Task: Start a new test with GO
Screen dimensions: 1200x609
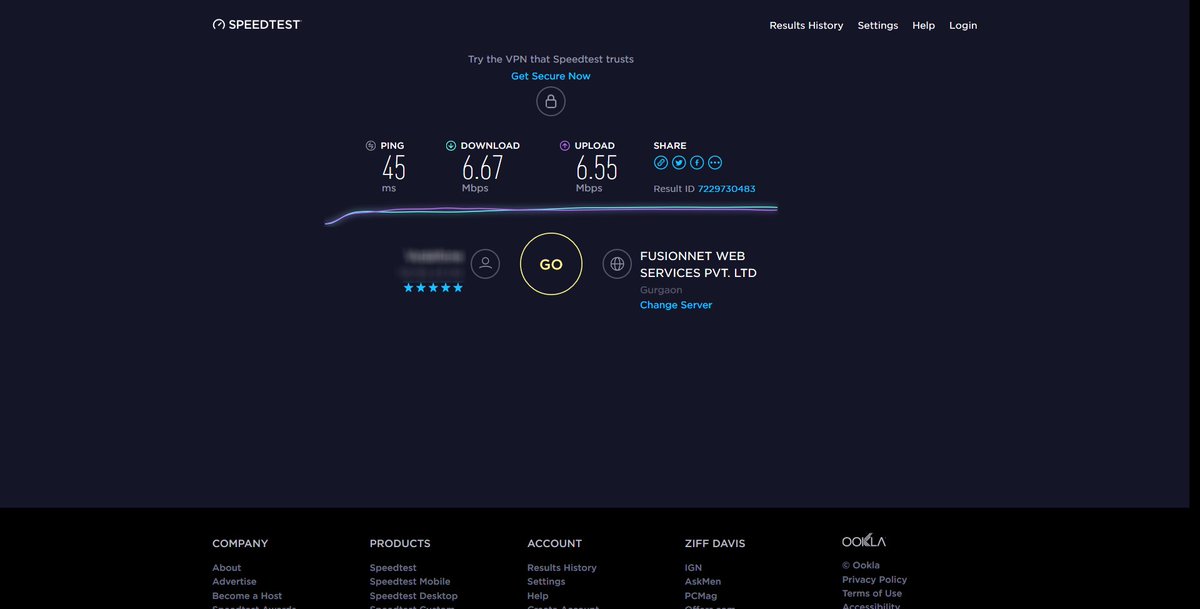Action: click(550, 263)
